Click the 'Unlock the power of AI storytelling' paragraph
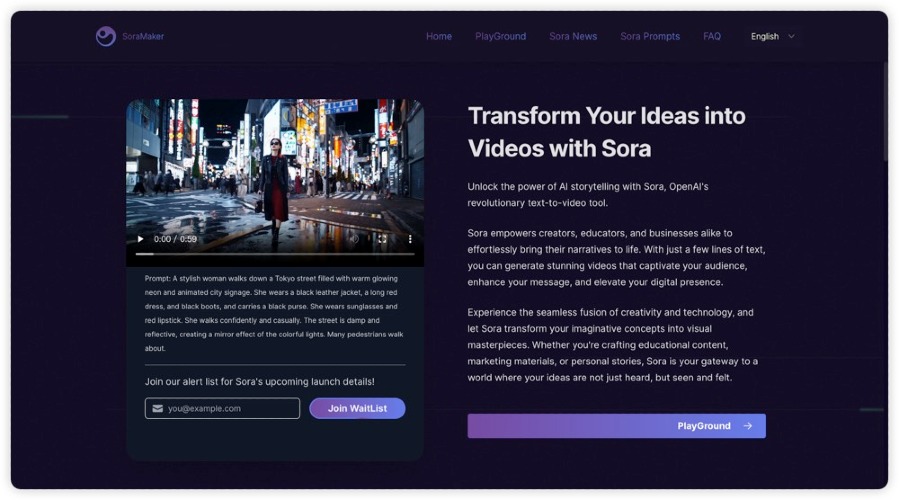This screenshot has height=500, width=899. coord(588,194)
